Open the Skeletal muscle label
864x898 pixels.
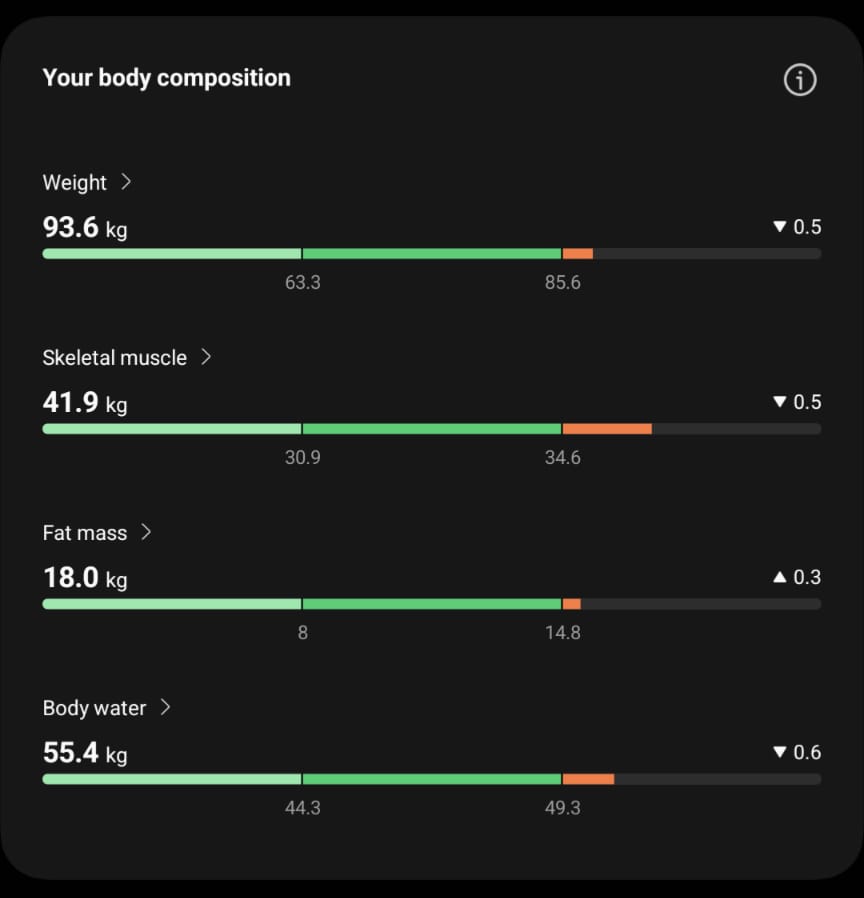(114, 358)
